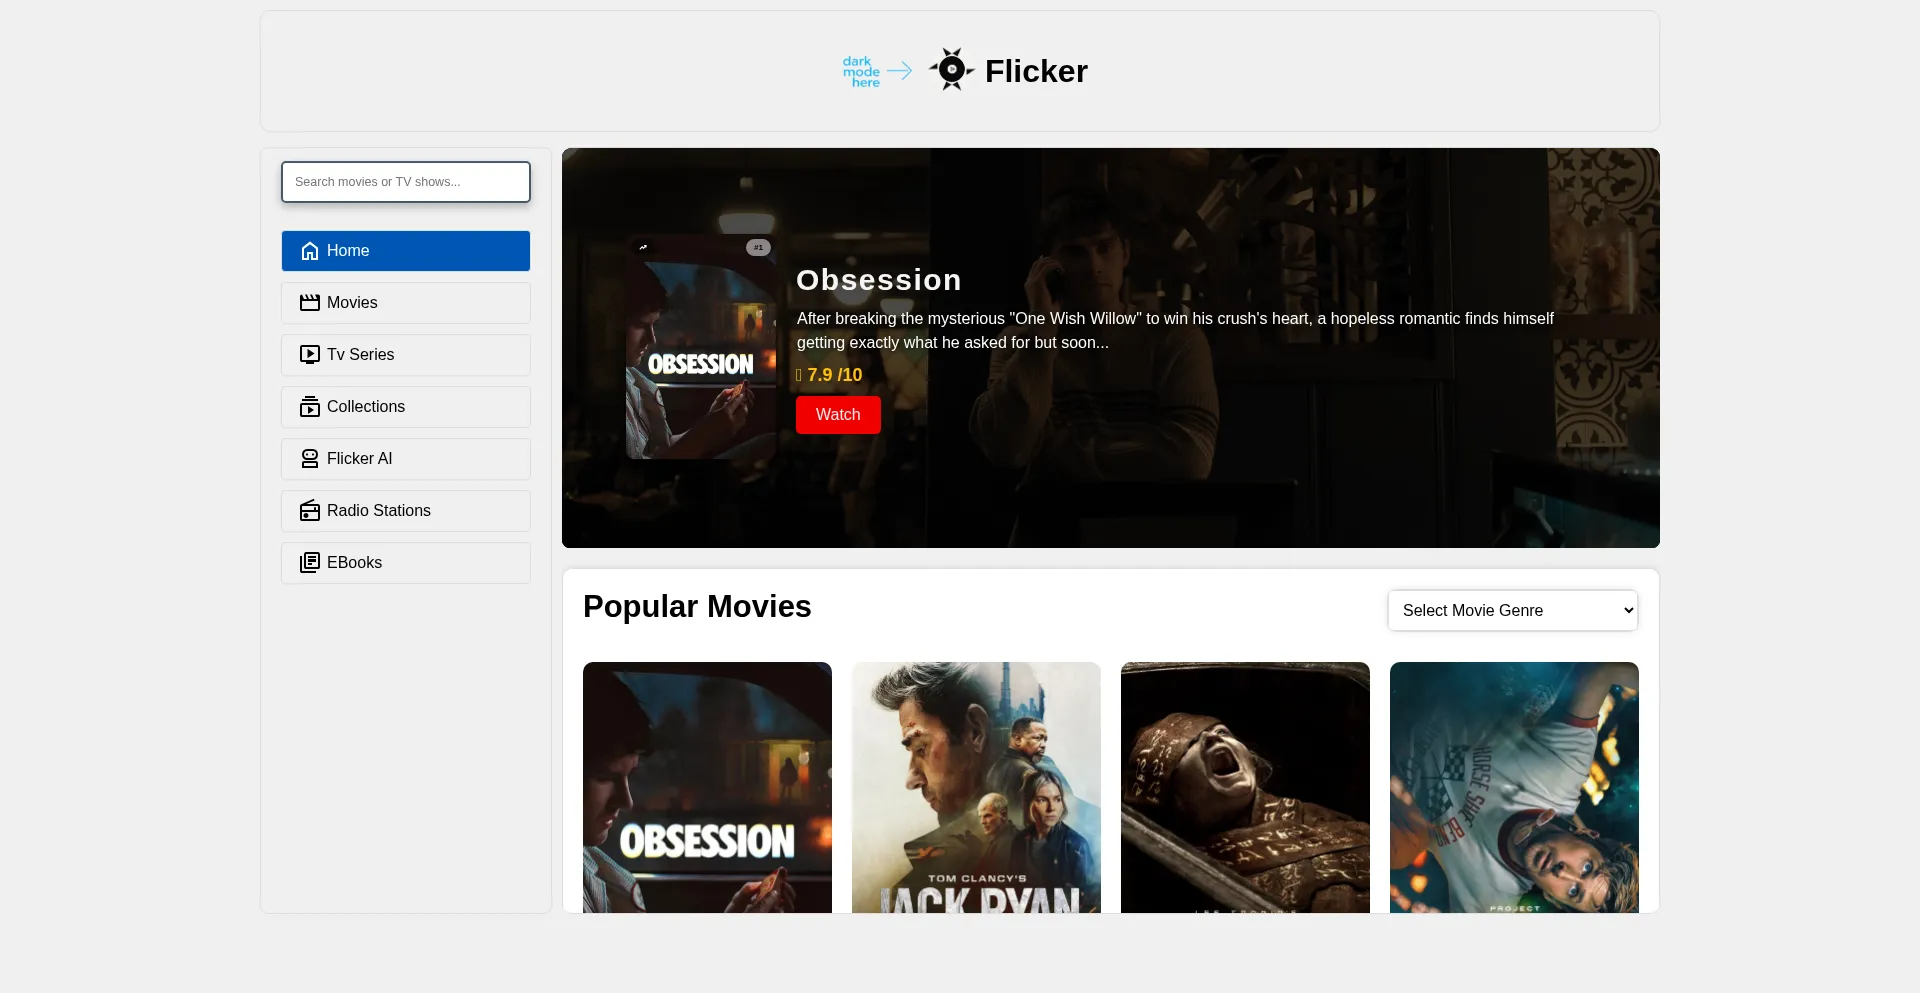The image size is (1920, 993).
Task: Click the Home house icon
Action: (310, 251)
